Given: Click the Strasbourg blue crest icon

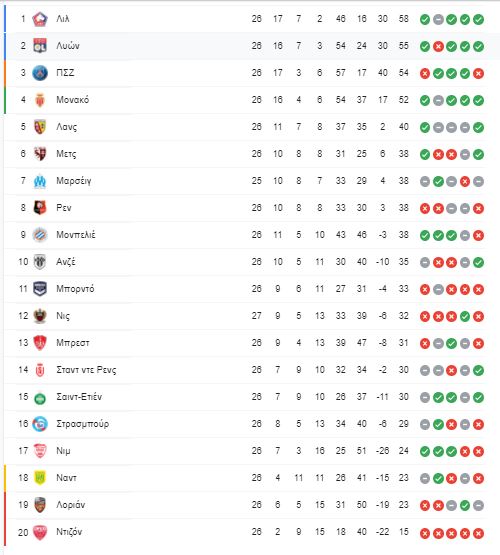Looking at the screenshot, I should click(x=40, y=424).
